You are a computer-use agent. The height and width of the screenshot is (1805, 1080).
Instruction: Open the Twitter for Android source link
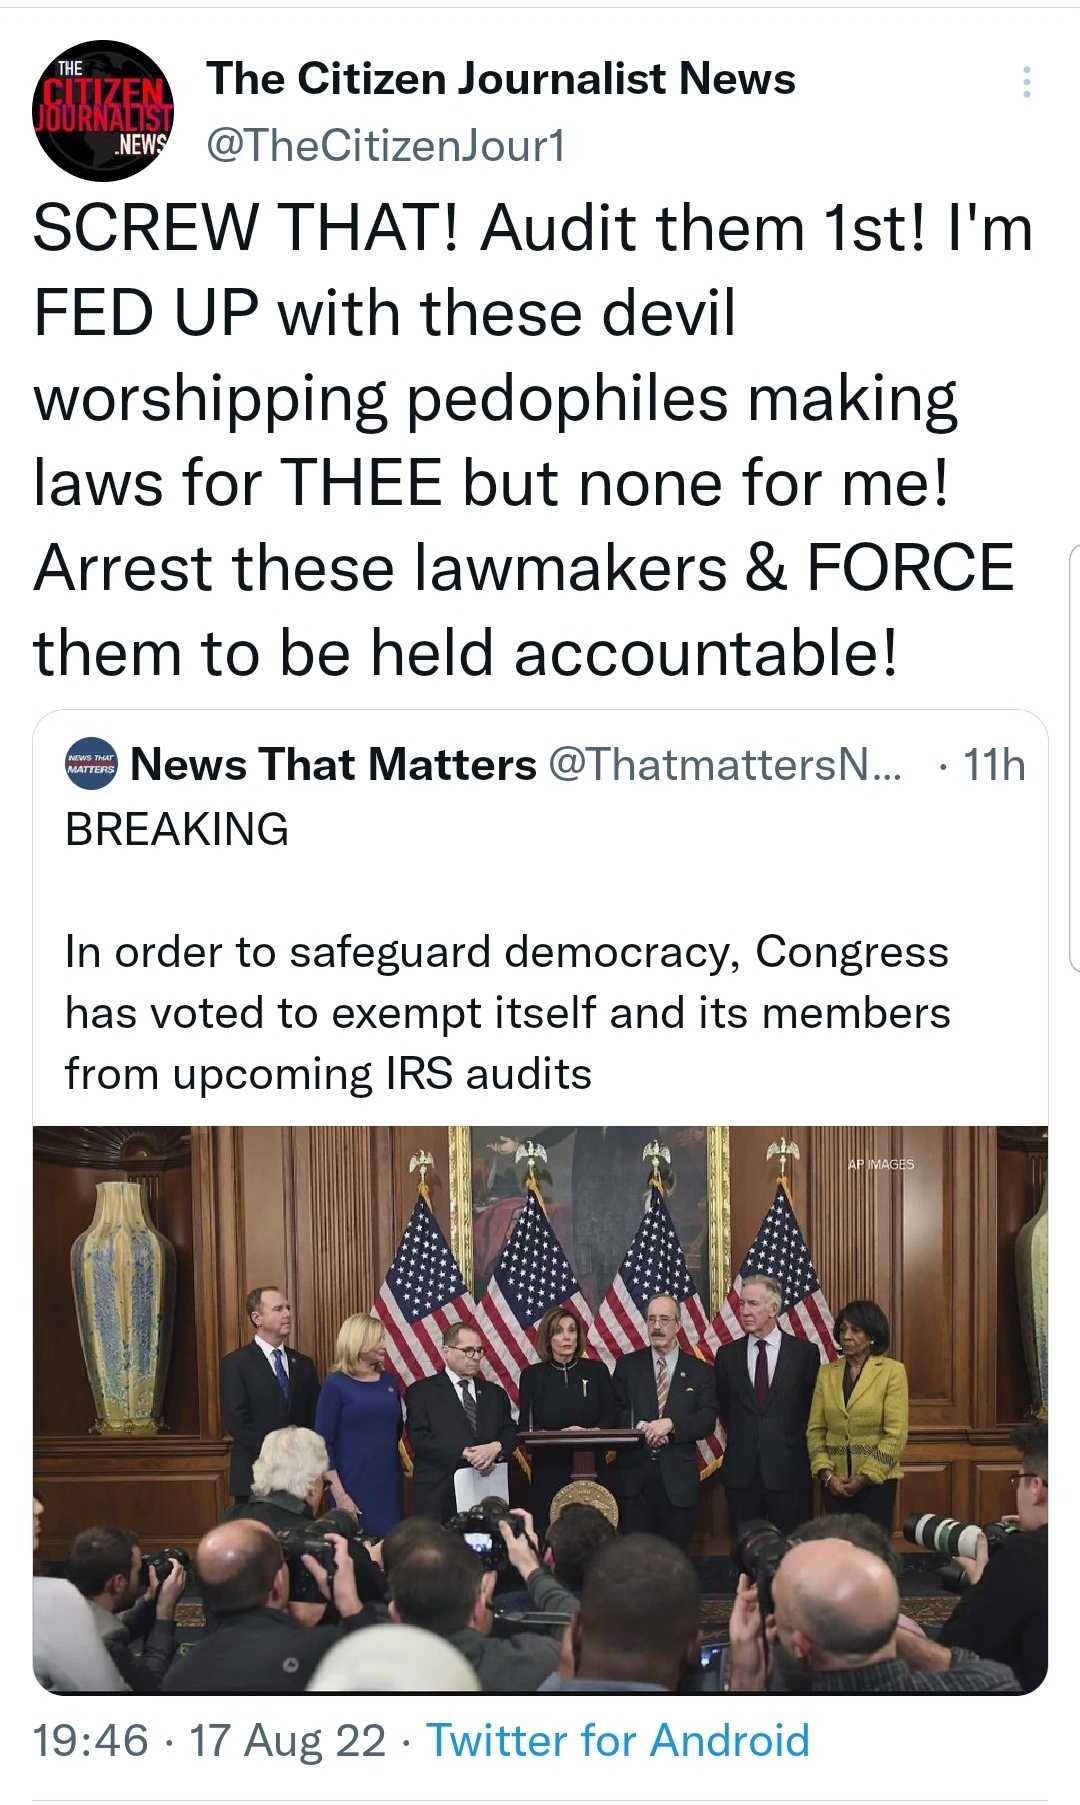click(617, 1740)
